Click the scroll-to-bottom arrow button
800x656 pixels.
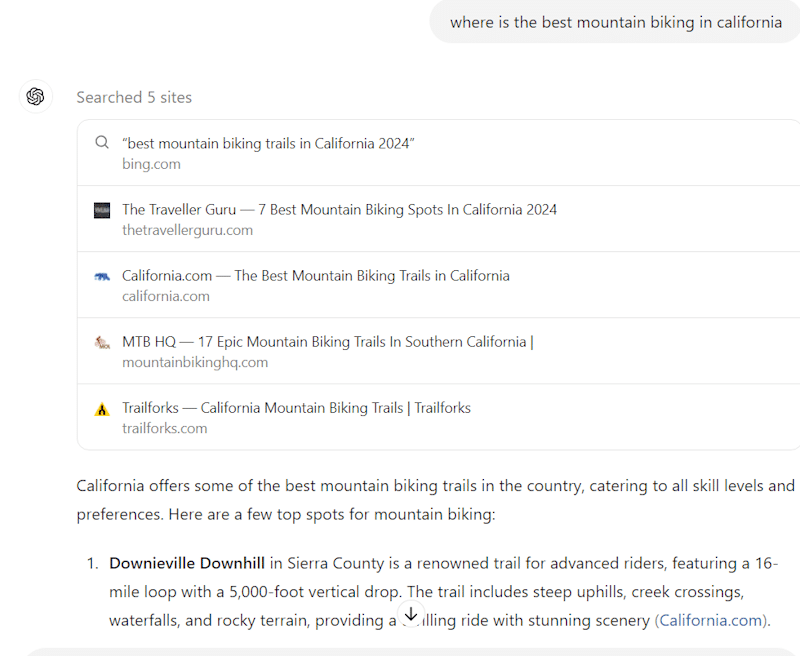[x=411, y=614]
